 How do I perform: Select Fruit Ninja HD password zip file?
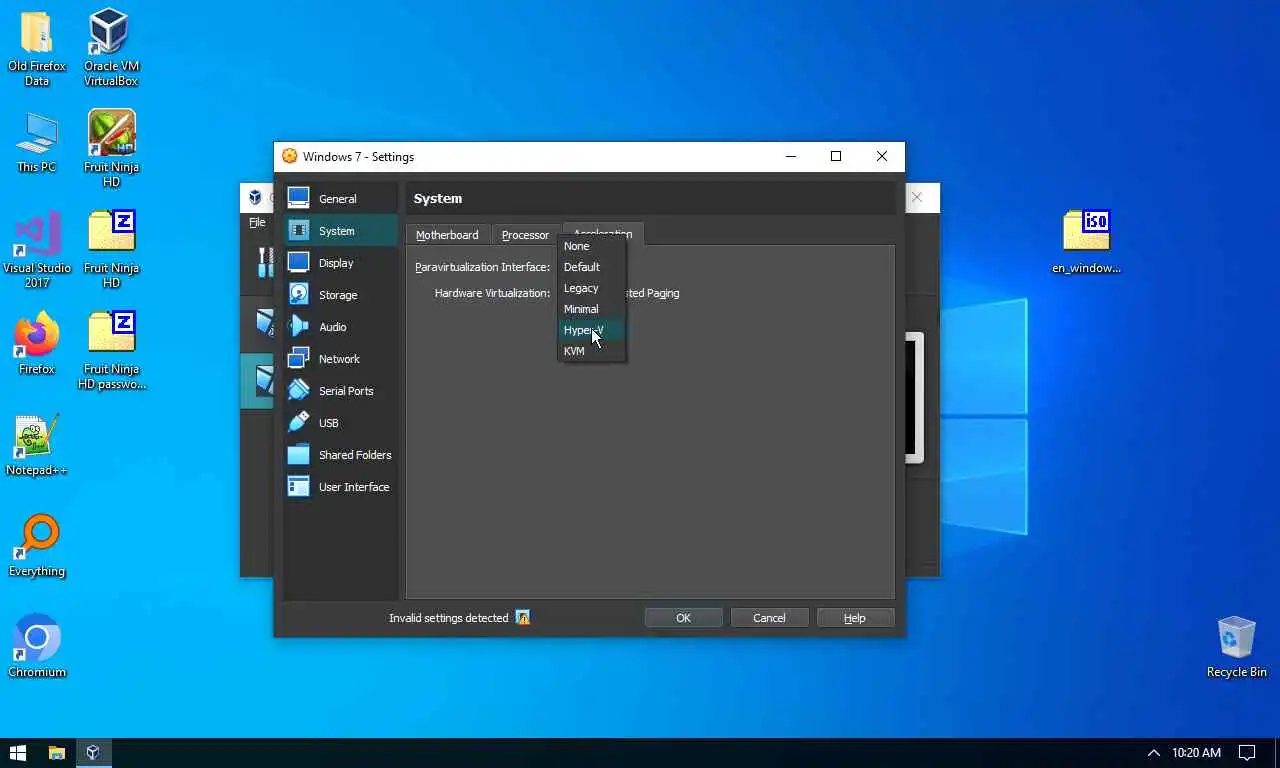click(x=111, y=350)
